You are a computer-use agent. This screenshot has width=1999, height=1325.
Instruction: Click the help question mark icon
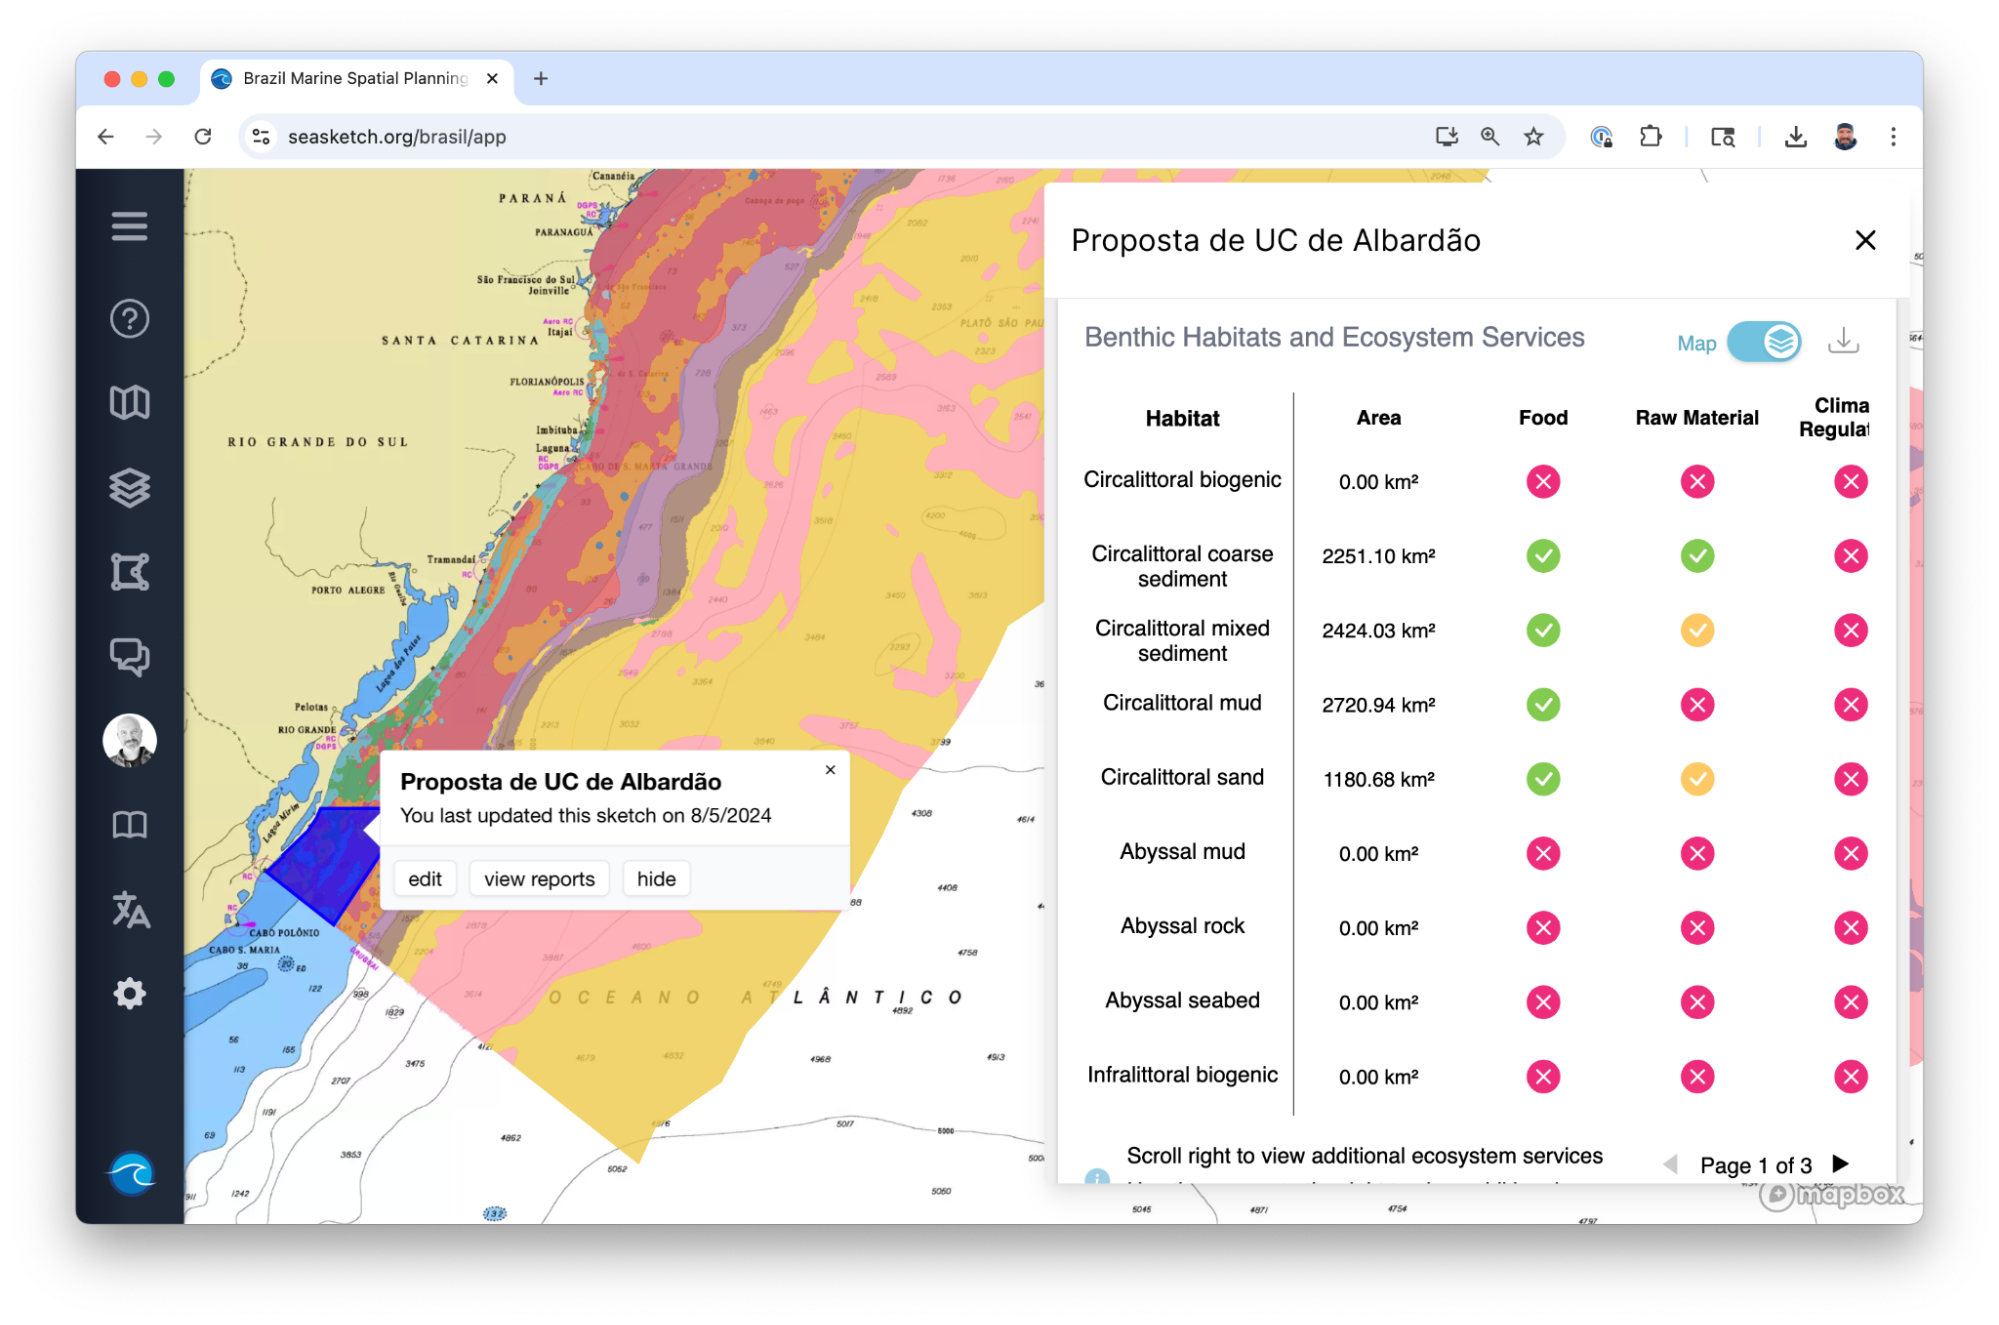[129, 319]
